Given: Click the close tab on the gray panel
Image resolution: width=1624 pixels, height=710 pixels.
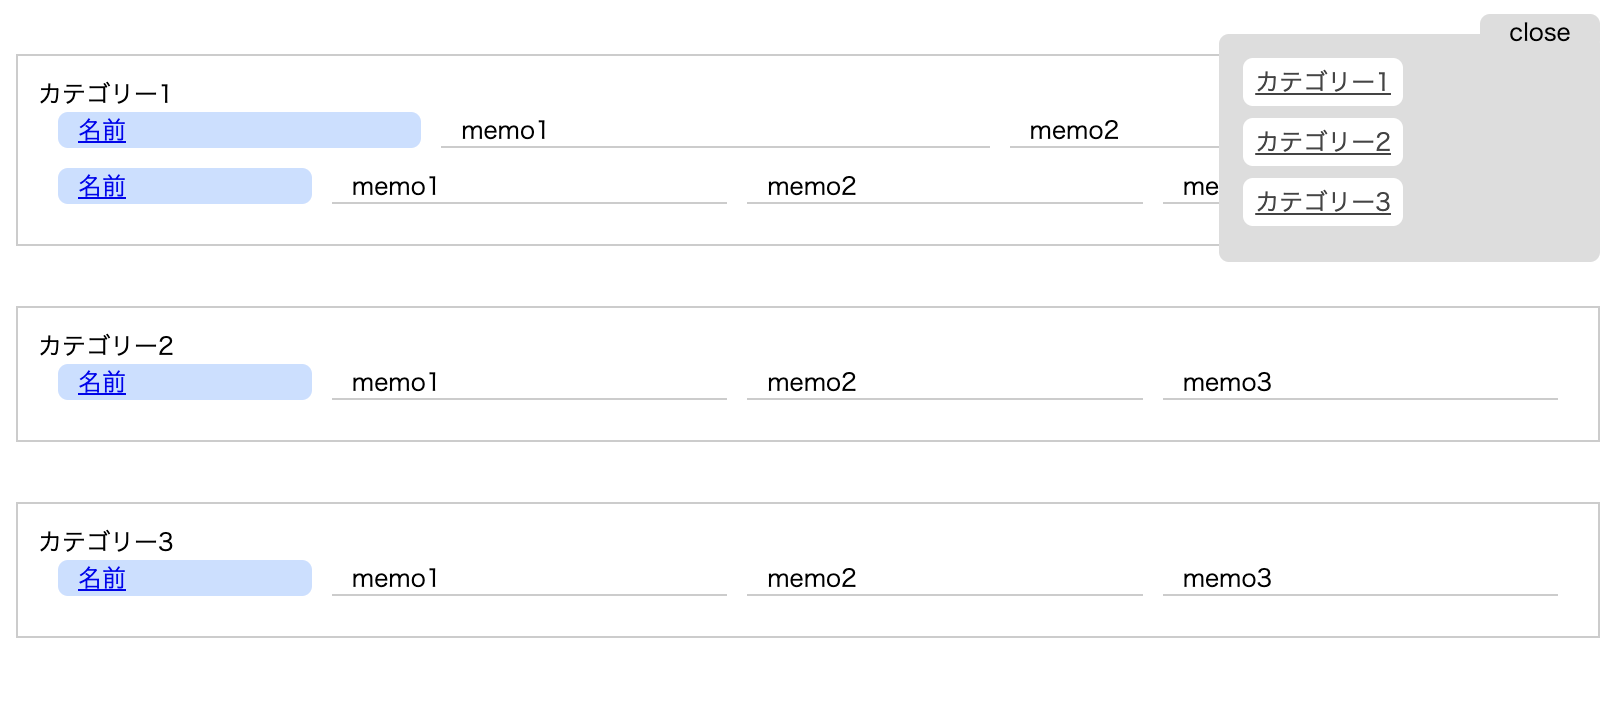Looking at the screenshot, I should coord(1539,33).
